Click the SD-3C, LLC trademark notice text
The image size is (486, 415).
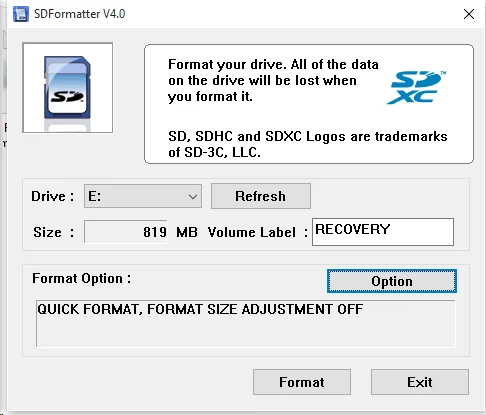tap(308, 144)
